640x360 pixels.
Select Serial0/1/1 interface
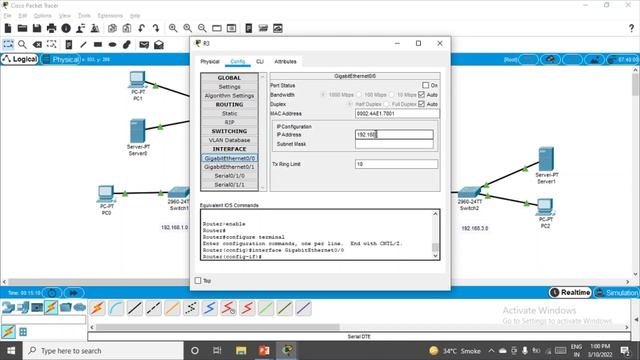(229, 185)
